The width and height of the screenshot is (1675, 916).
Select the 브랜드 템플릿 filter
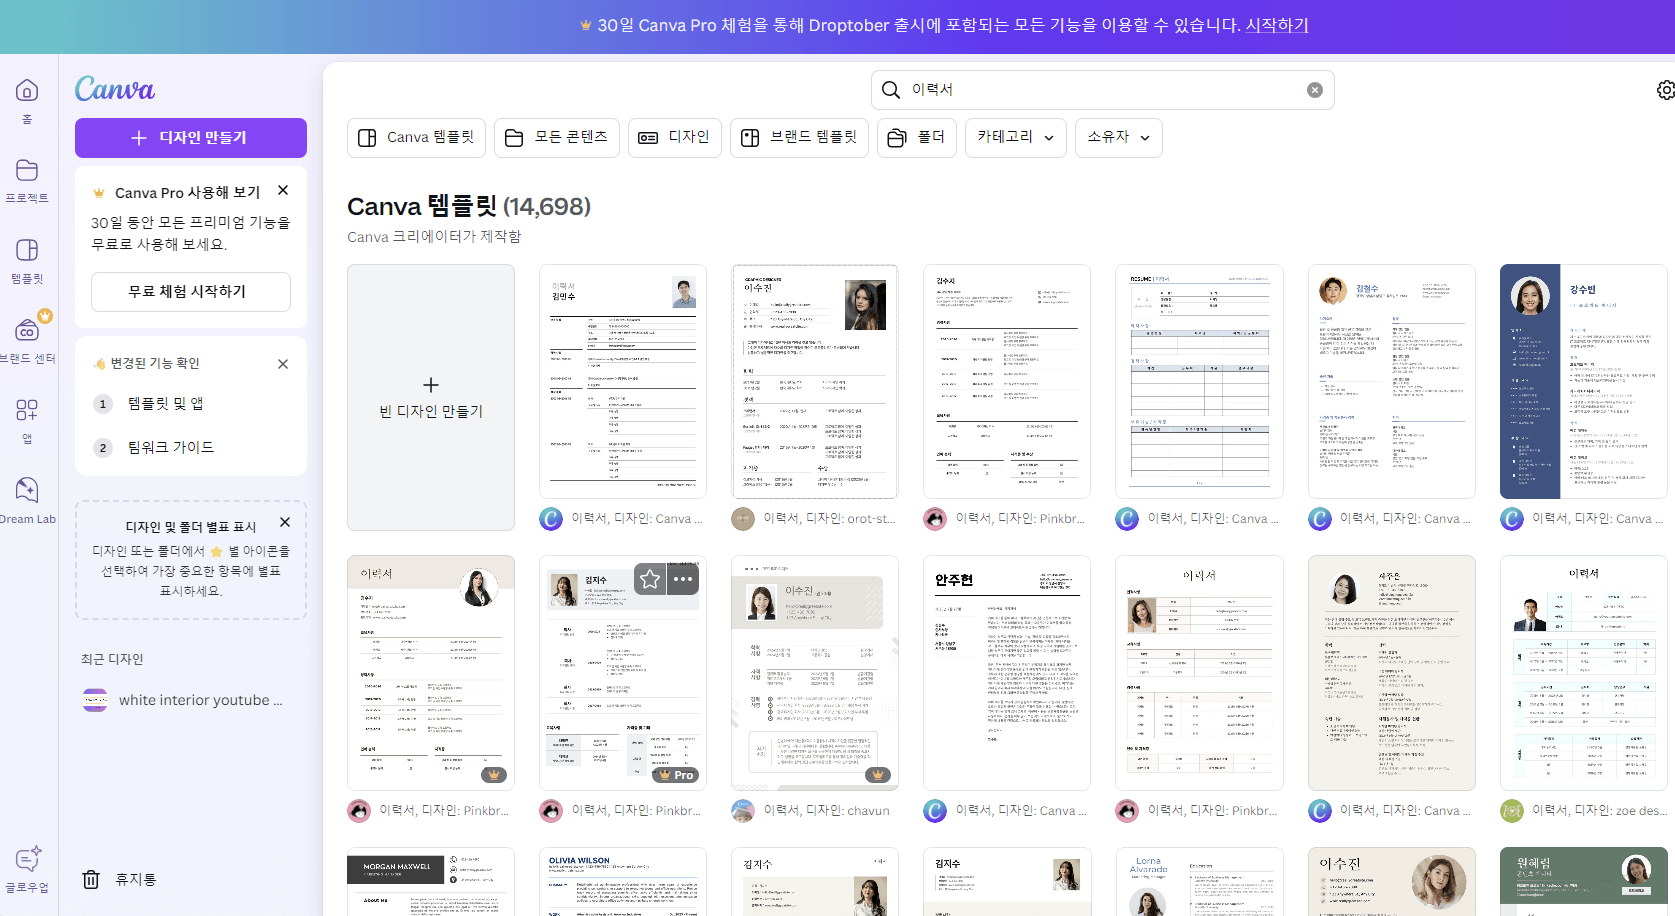[799, 137]
